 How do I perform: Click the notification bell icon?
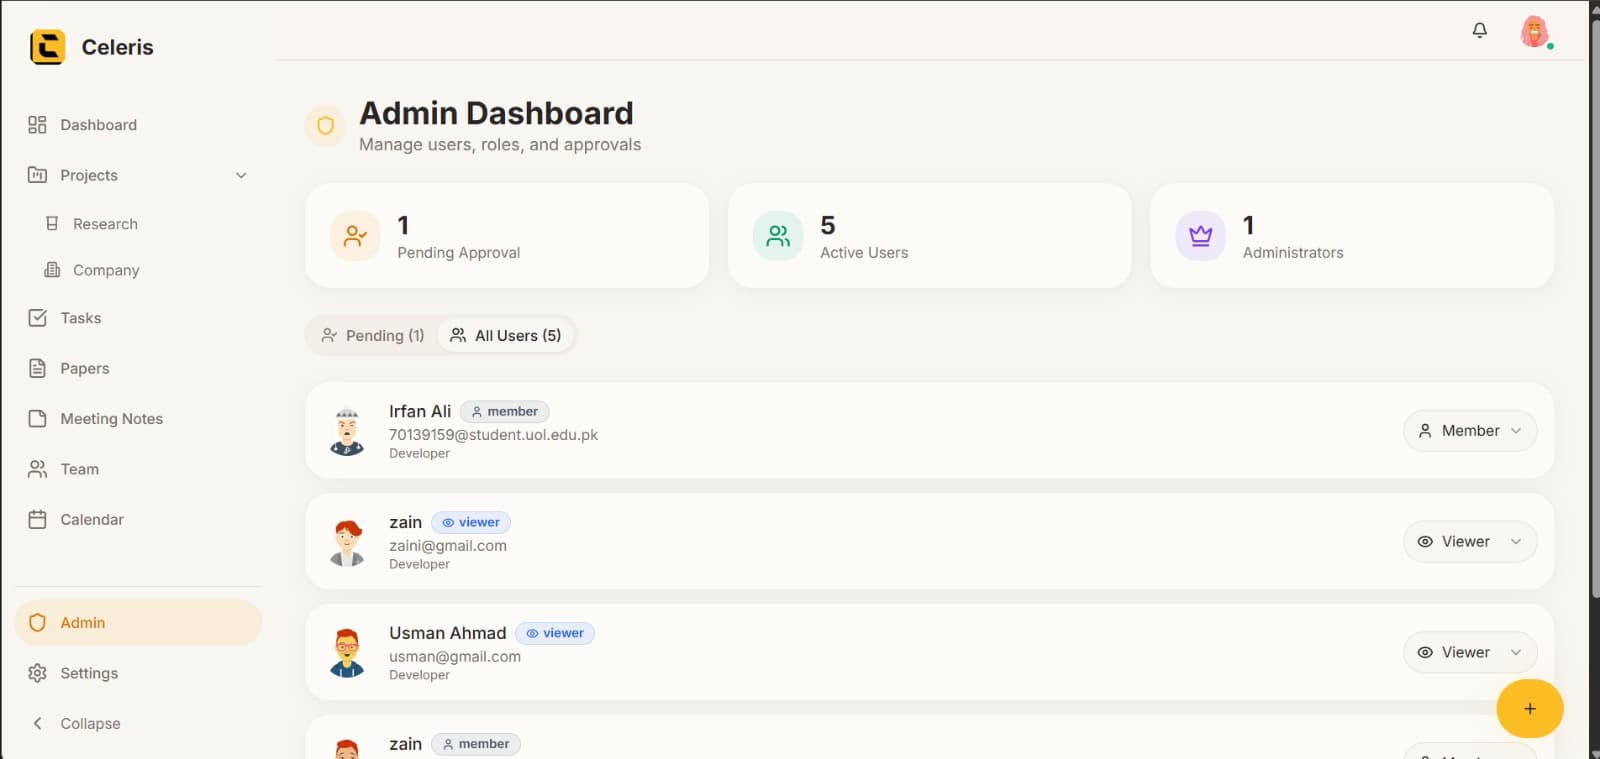coord(1479,30)
